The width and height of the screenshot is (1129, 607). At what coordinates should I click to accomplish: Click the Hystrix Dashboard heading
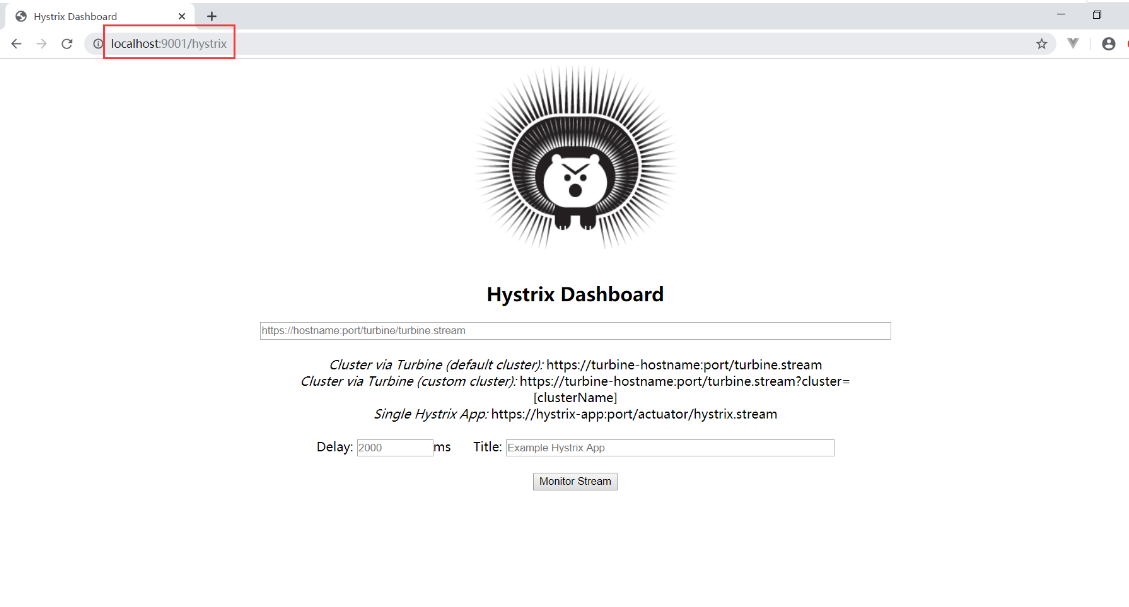coord(575,294)
